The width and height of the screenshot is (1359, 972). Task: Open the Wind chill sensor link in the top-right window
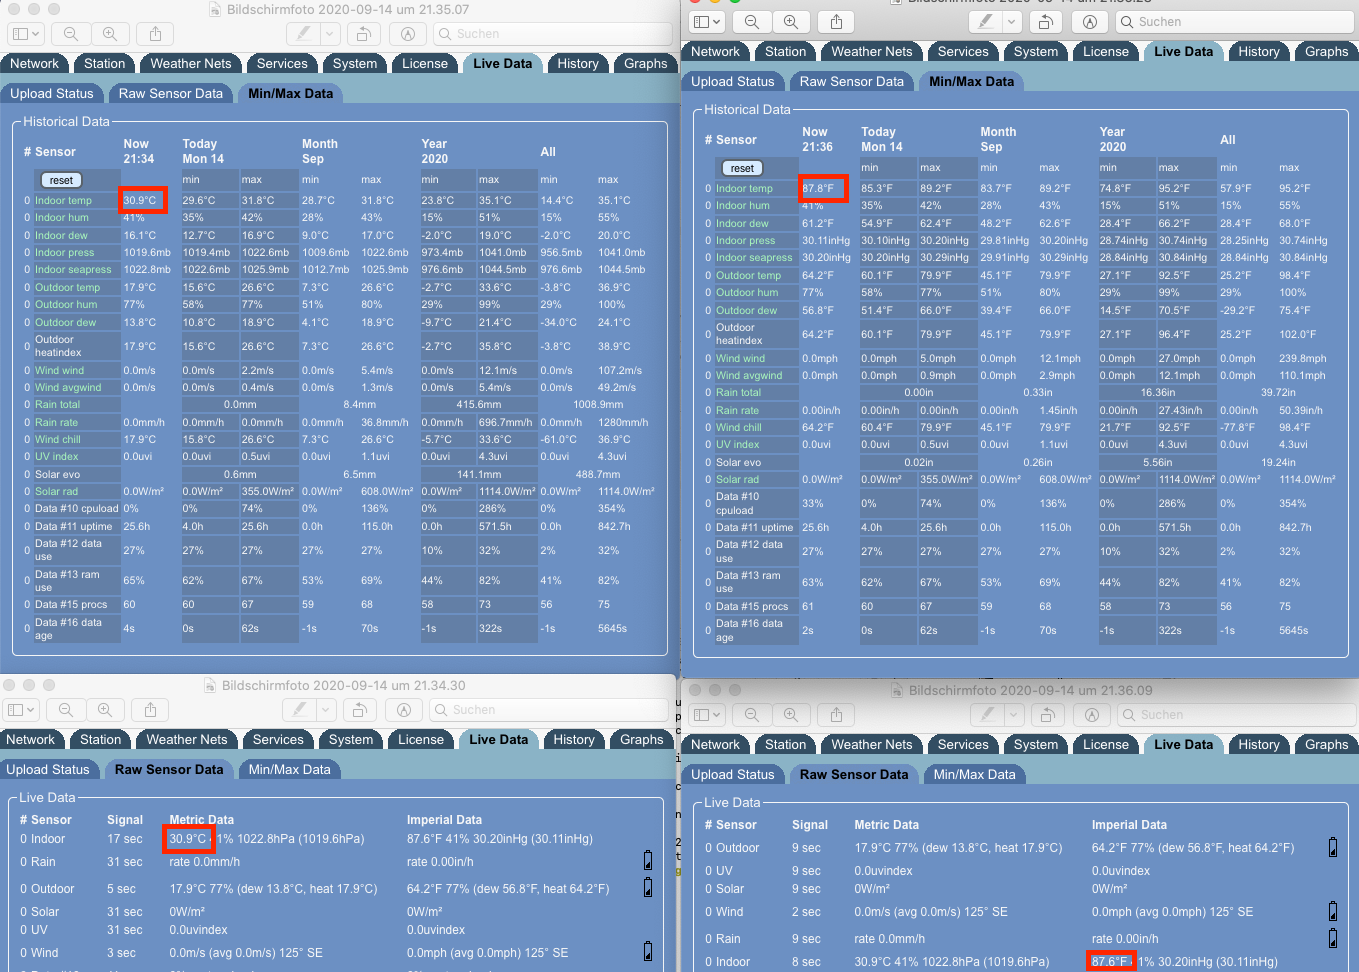(739, 427)
